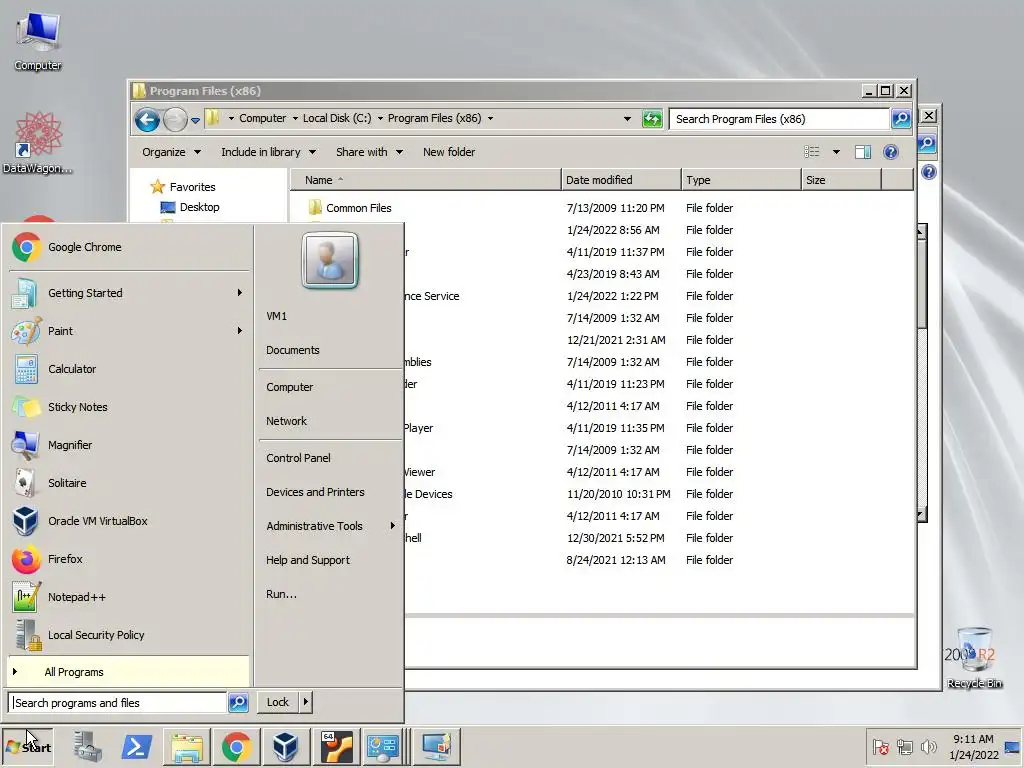Open VirtualBox from the taskbar
The width and height of the screenshot is (1024, 768).
pos(285,746)
